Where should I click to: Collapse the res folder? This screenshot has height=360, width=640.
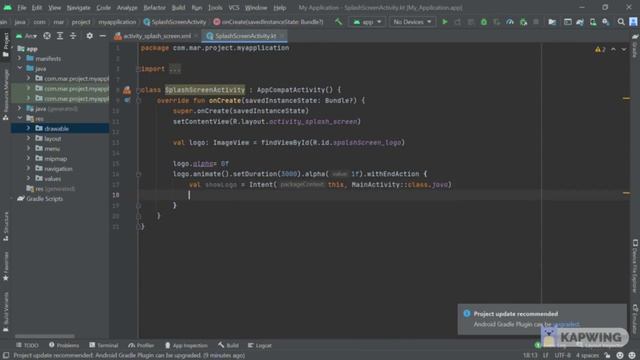19,118
